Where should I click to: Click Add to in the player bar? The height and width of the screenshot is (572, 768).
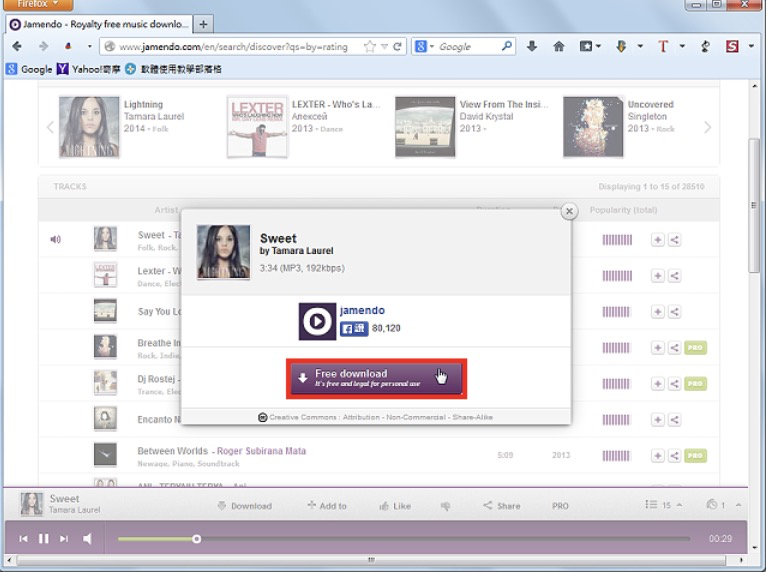point(327,506)
